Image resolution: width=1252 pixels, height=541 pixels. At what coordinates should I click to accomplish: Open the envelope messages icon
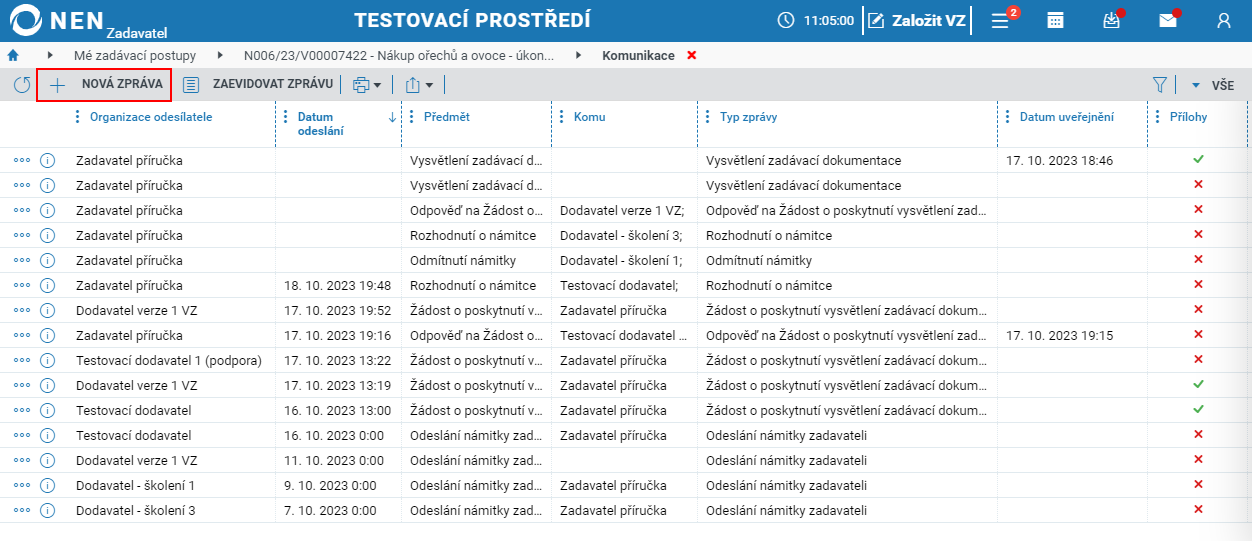click(x=1167, y=20)
